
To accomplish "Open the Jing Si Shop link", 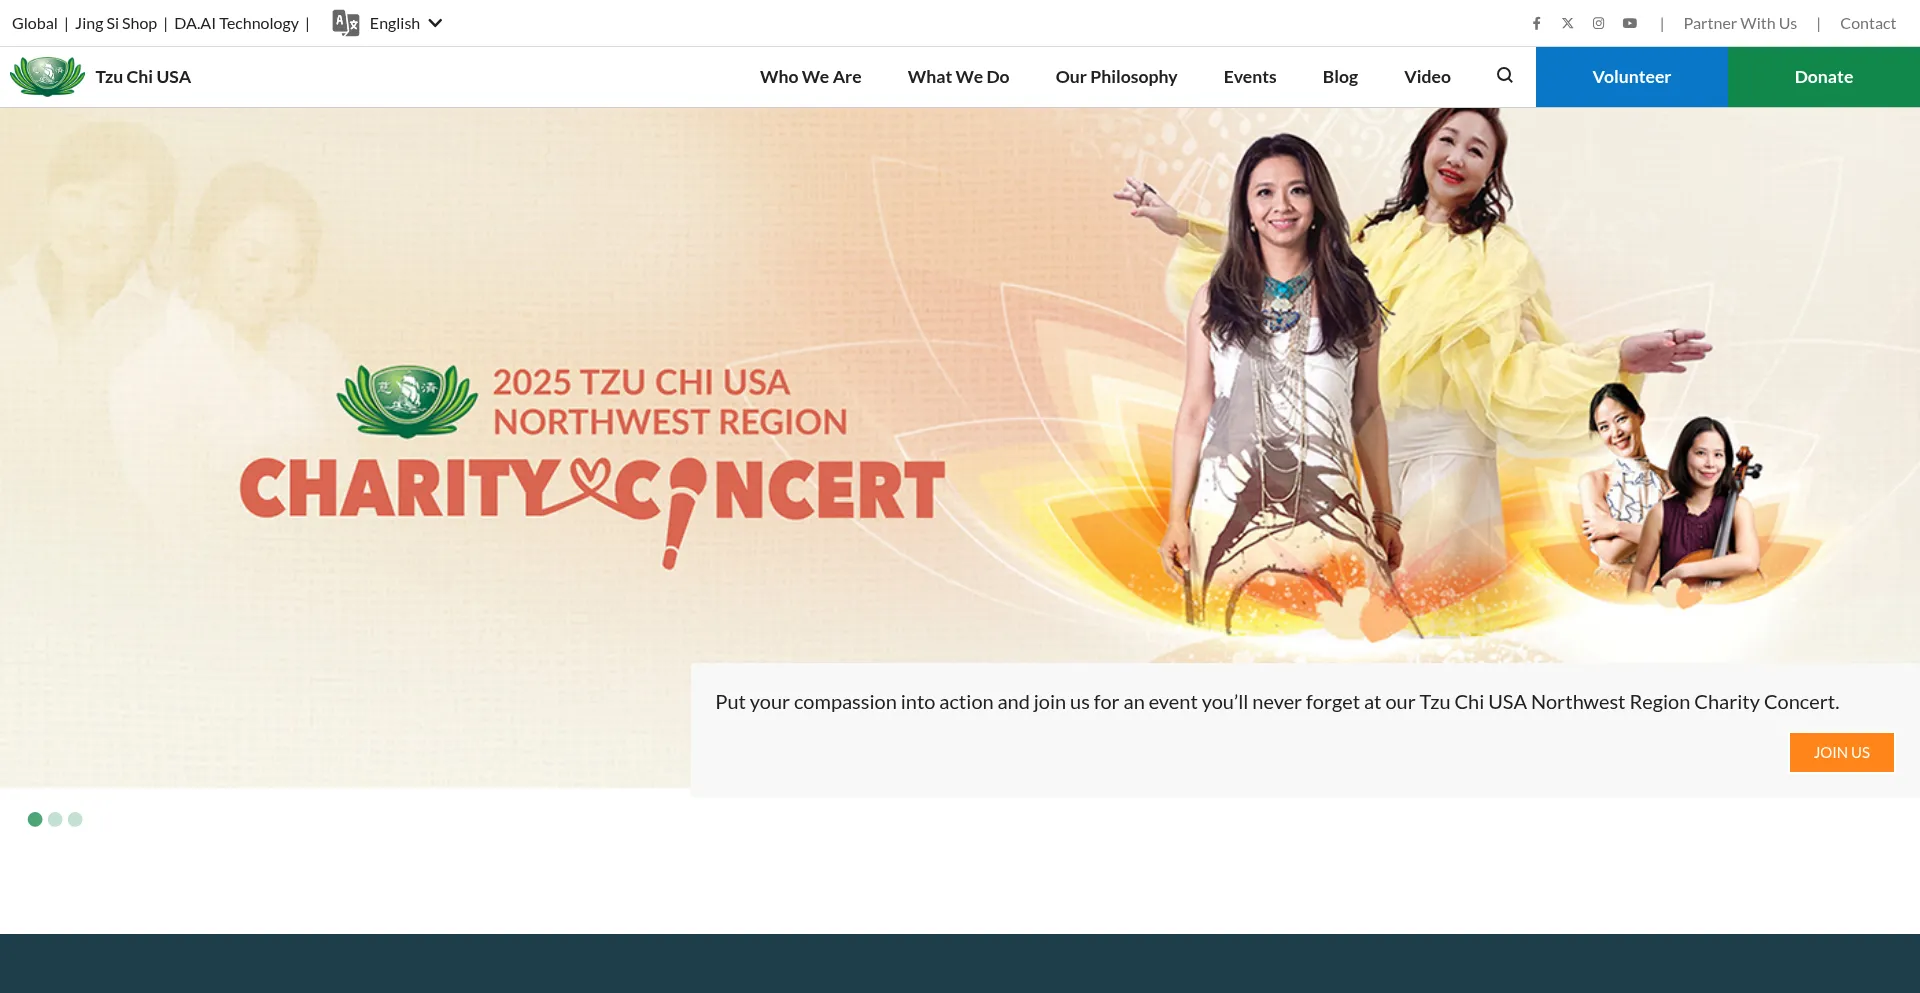I will pos(116,23).
